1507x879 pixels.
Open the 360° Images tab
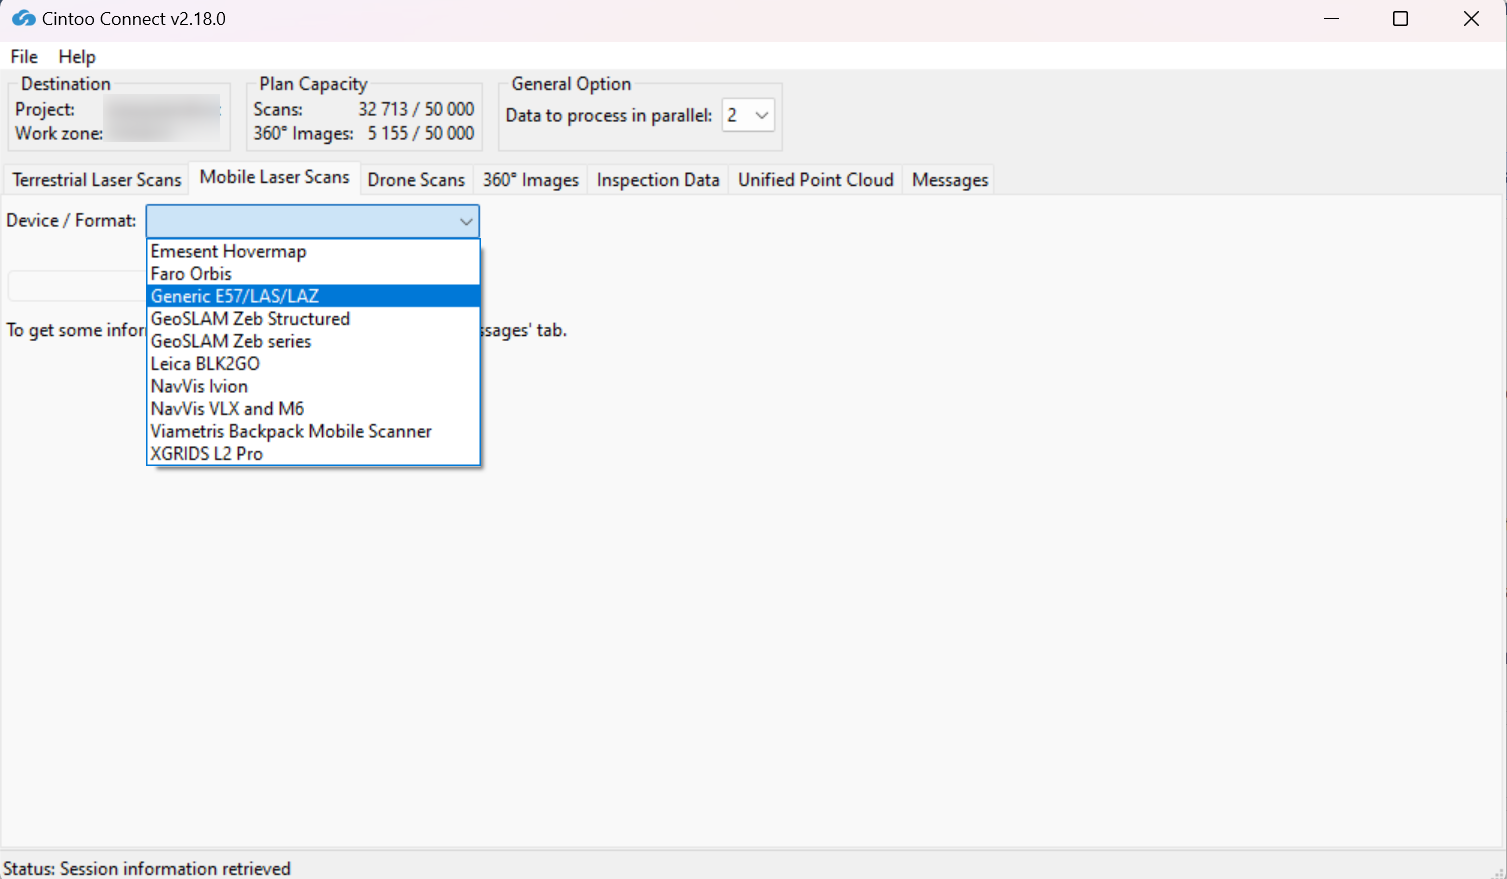pos(531,180)
